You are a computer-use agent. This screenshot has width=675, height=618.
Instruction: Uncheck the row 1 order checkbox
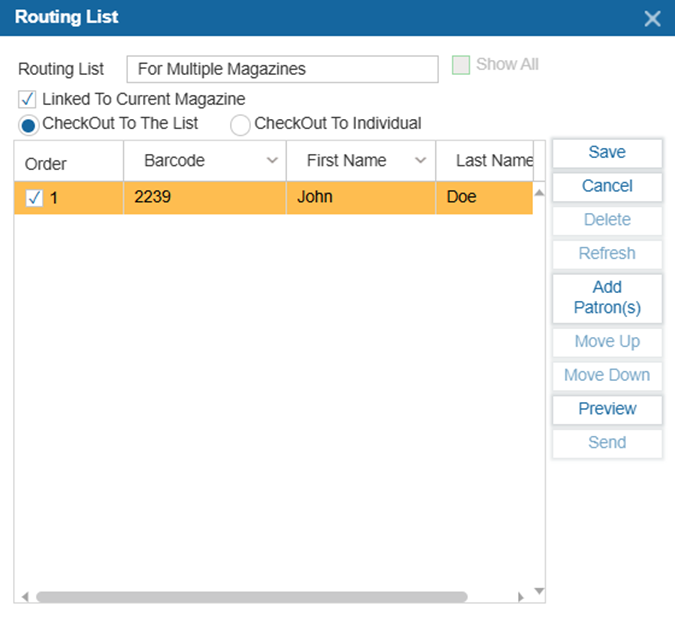34,198
